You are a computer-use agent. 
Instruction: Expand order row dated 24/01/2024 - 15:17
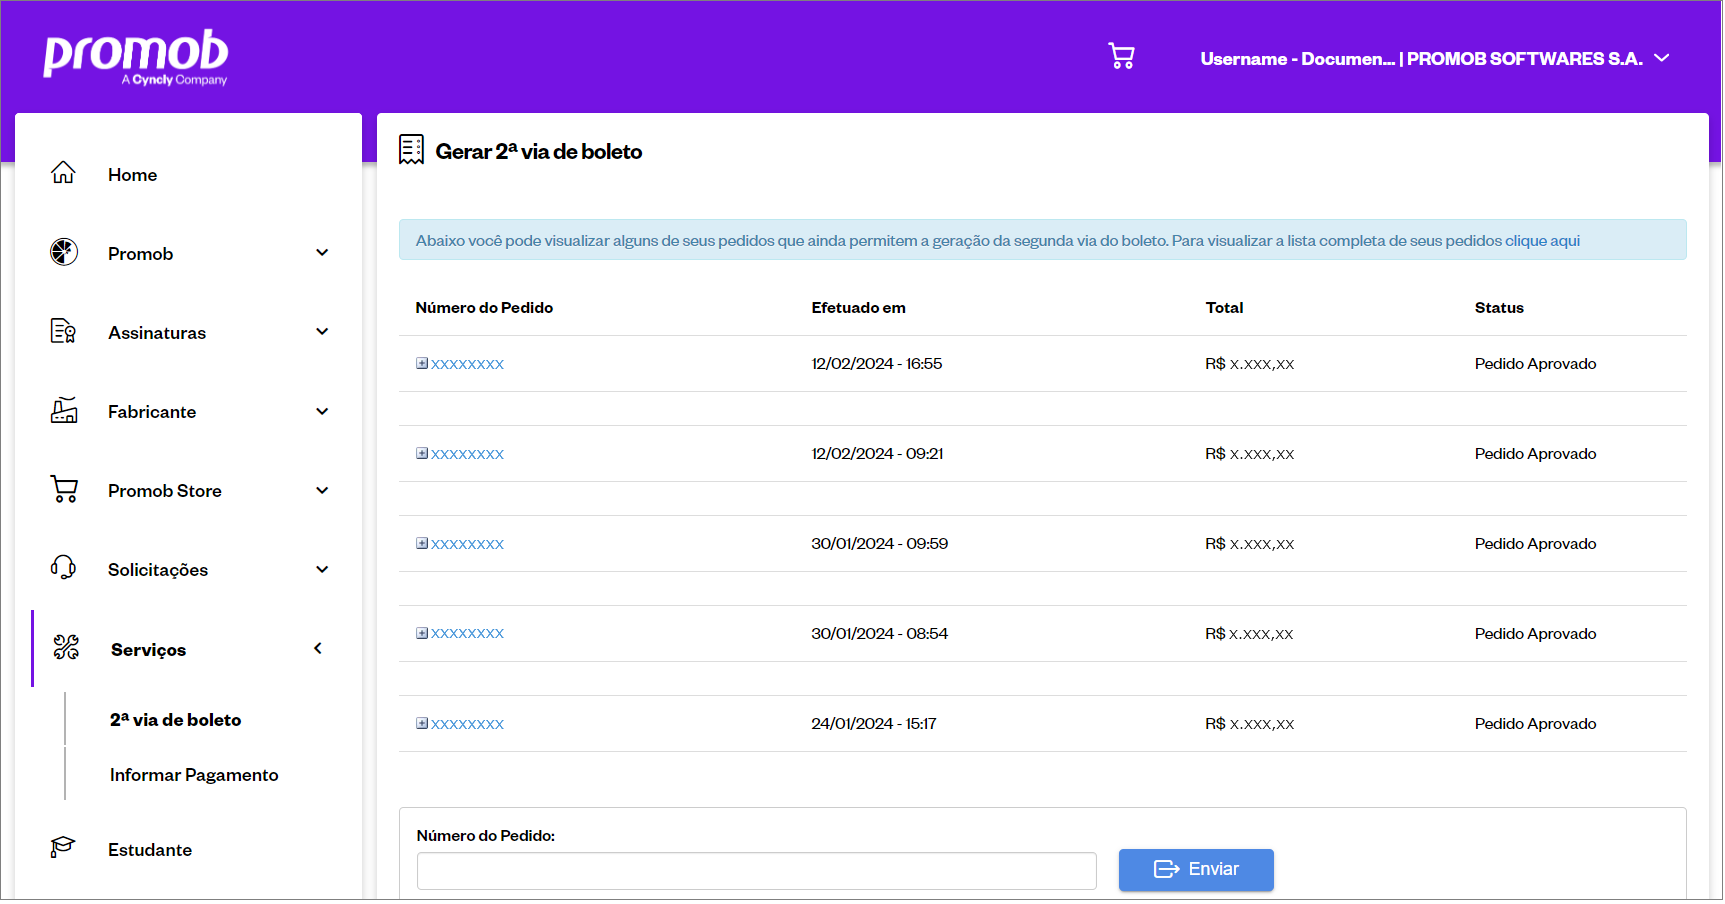[422, 724]
